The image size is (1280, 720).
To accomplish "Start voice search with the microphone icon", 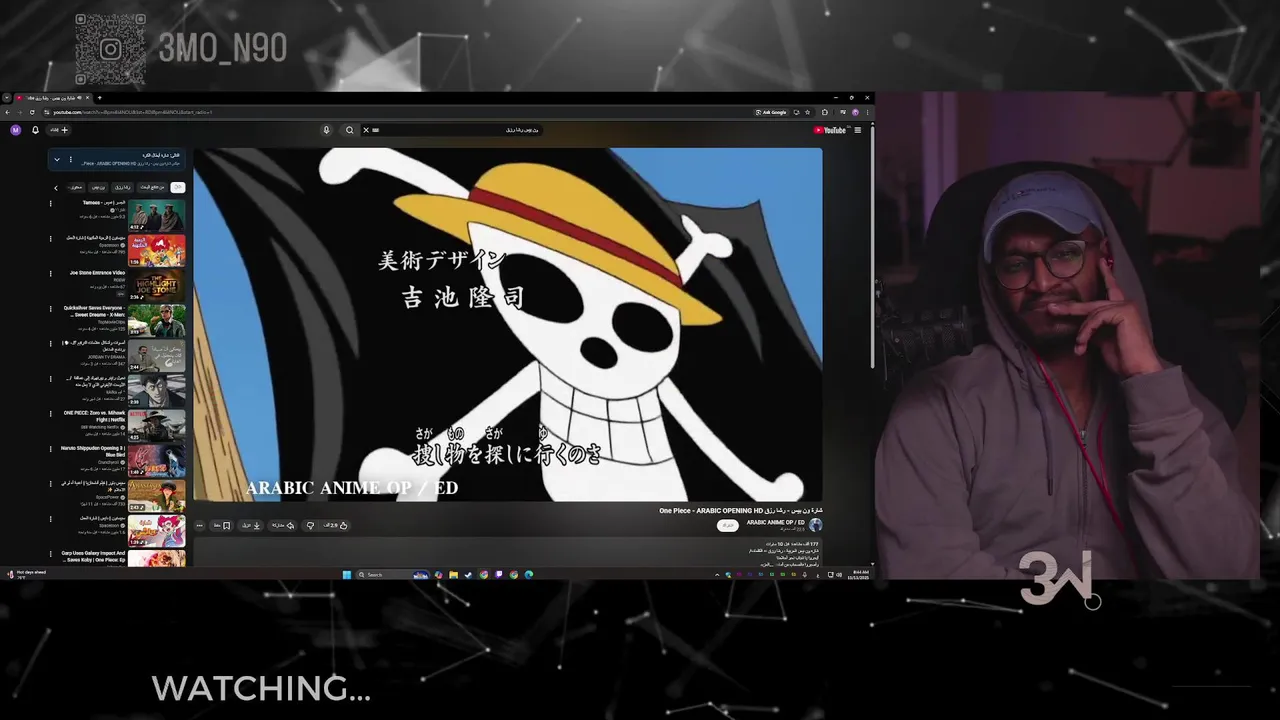I will click(326, 130).
